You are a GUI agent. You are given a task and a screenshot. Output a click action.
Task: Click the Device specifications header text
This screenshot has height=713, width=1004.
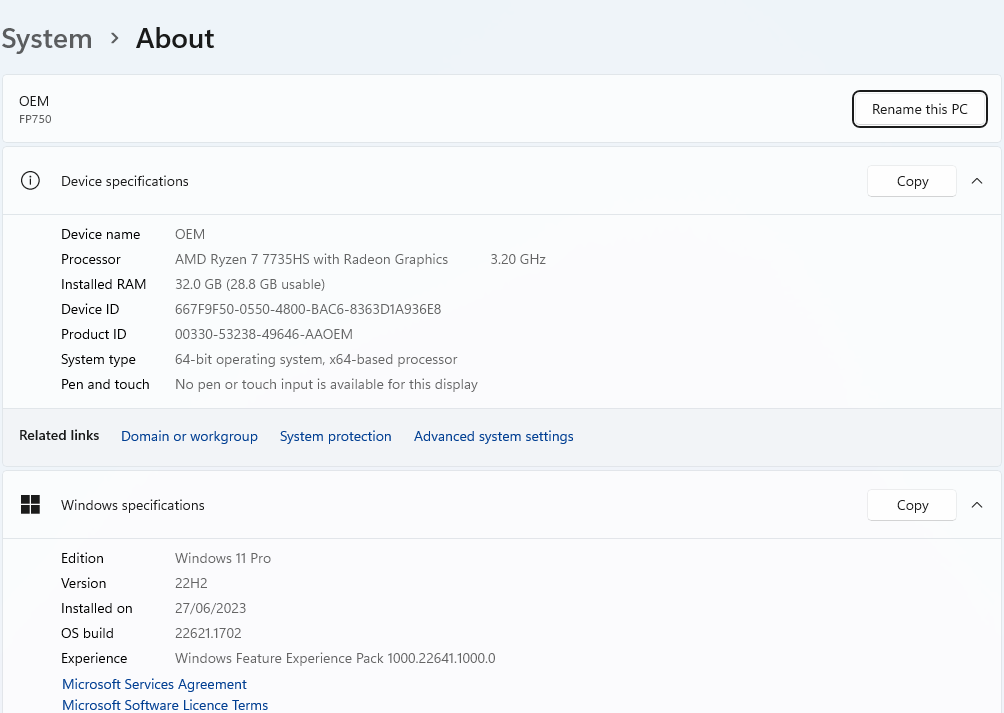tap(125, 181)
